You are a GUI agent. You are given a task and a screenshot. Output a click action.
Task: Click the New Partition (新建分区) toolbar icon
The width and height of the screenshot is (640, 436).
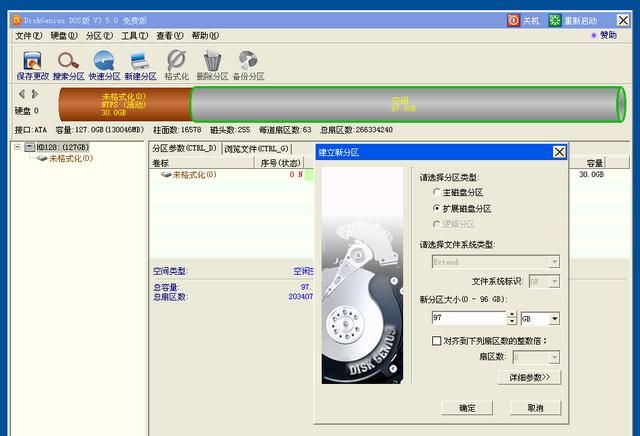click(x=140, y=65)
